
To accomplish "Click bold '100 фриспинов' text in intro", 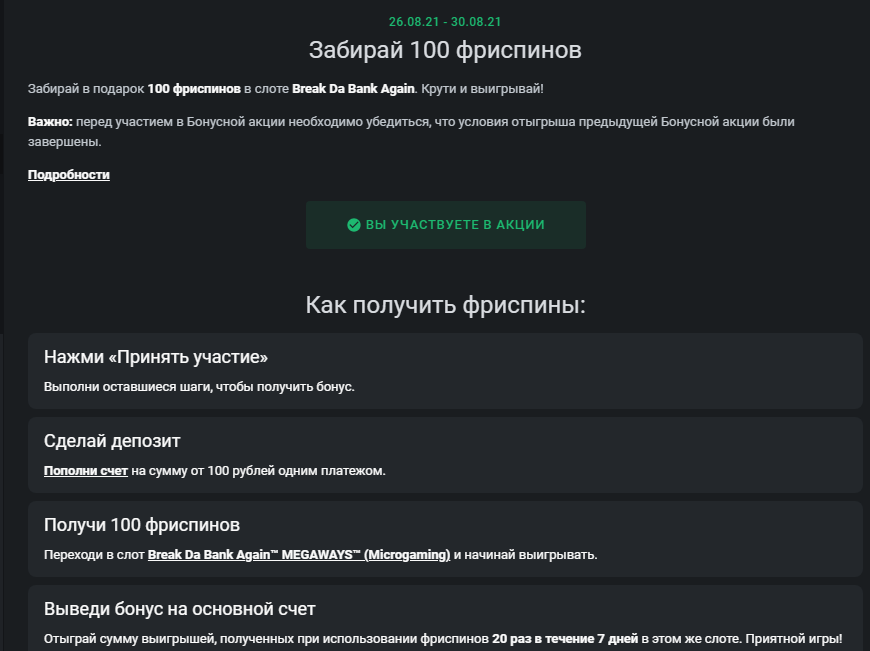I will pos(194,89).
